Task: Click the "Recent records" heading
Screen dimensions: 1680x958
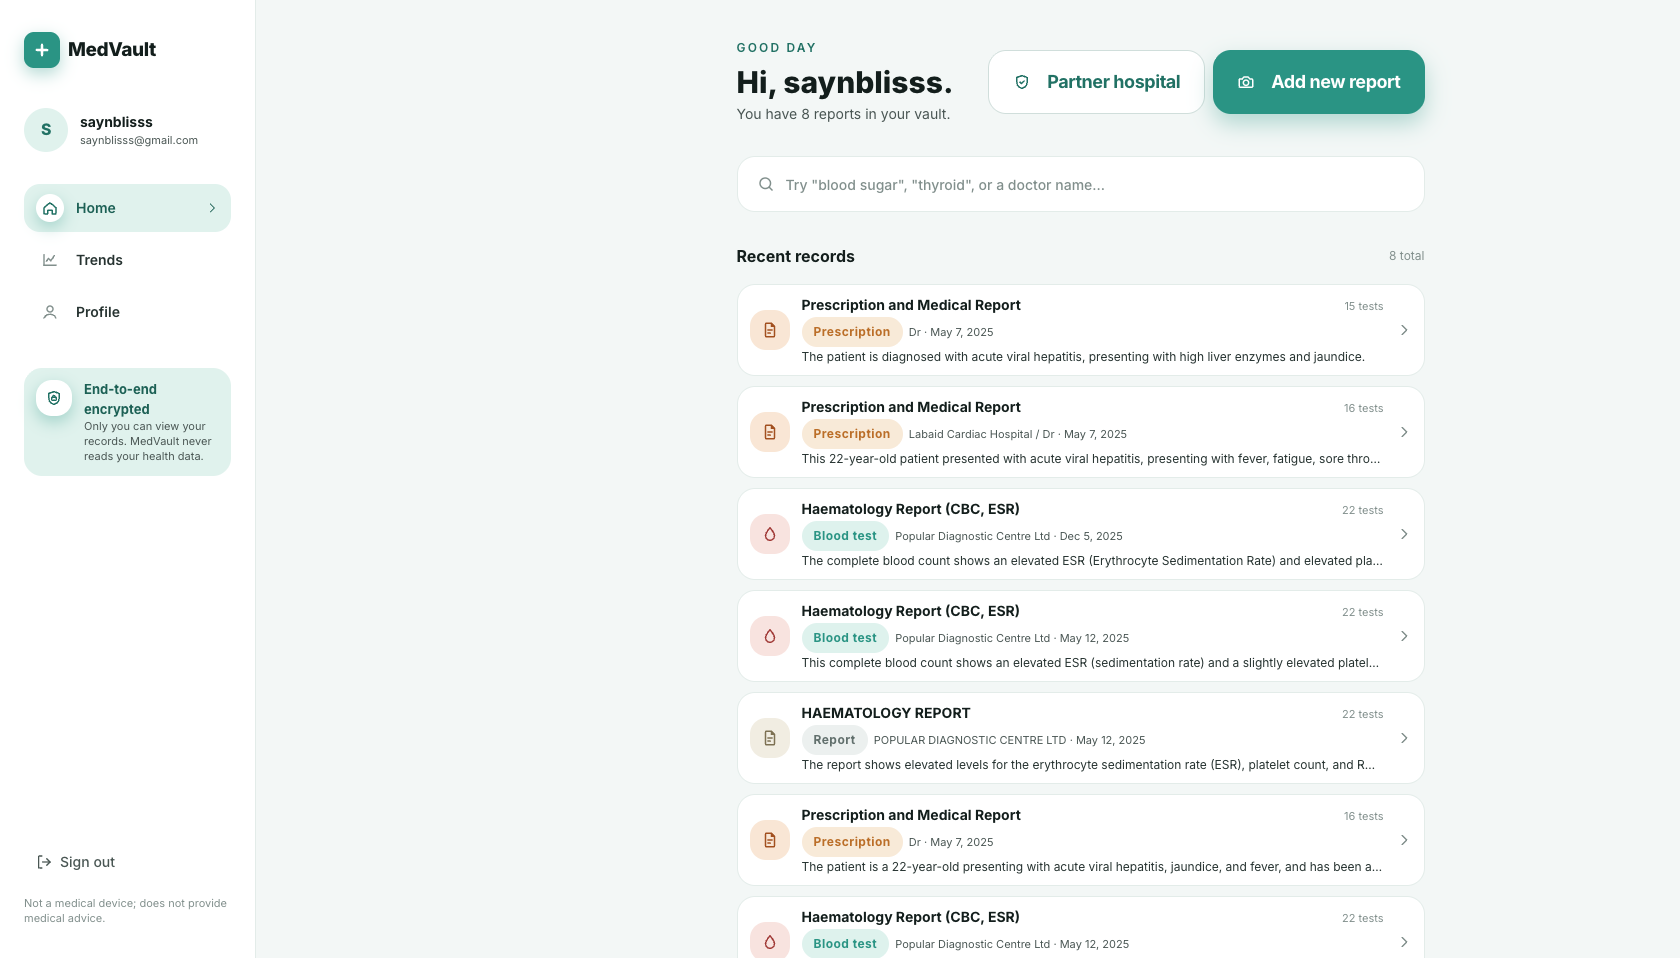Action: pos(796,256)
